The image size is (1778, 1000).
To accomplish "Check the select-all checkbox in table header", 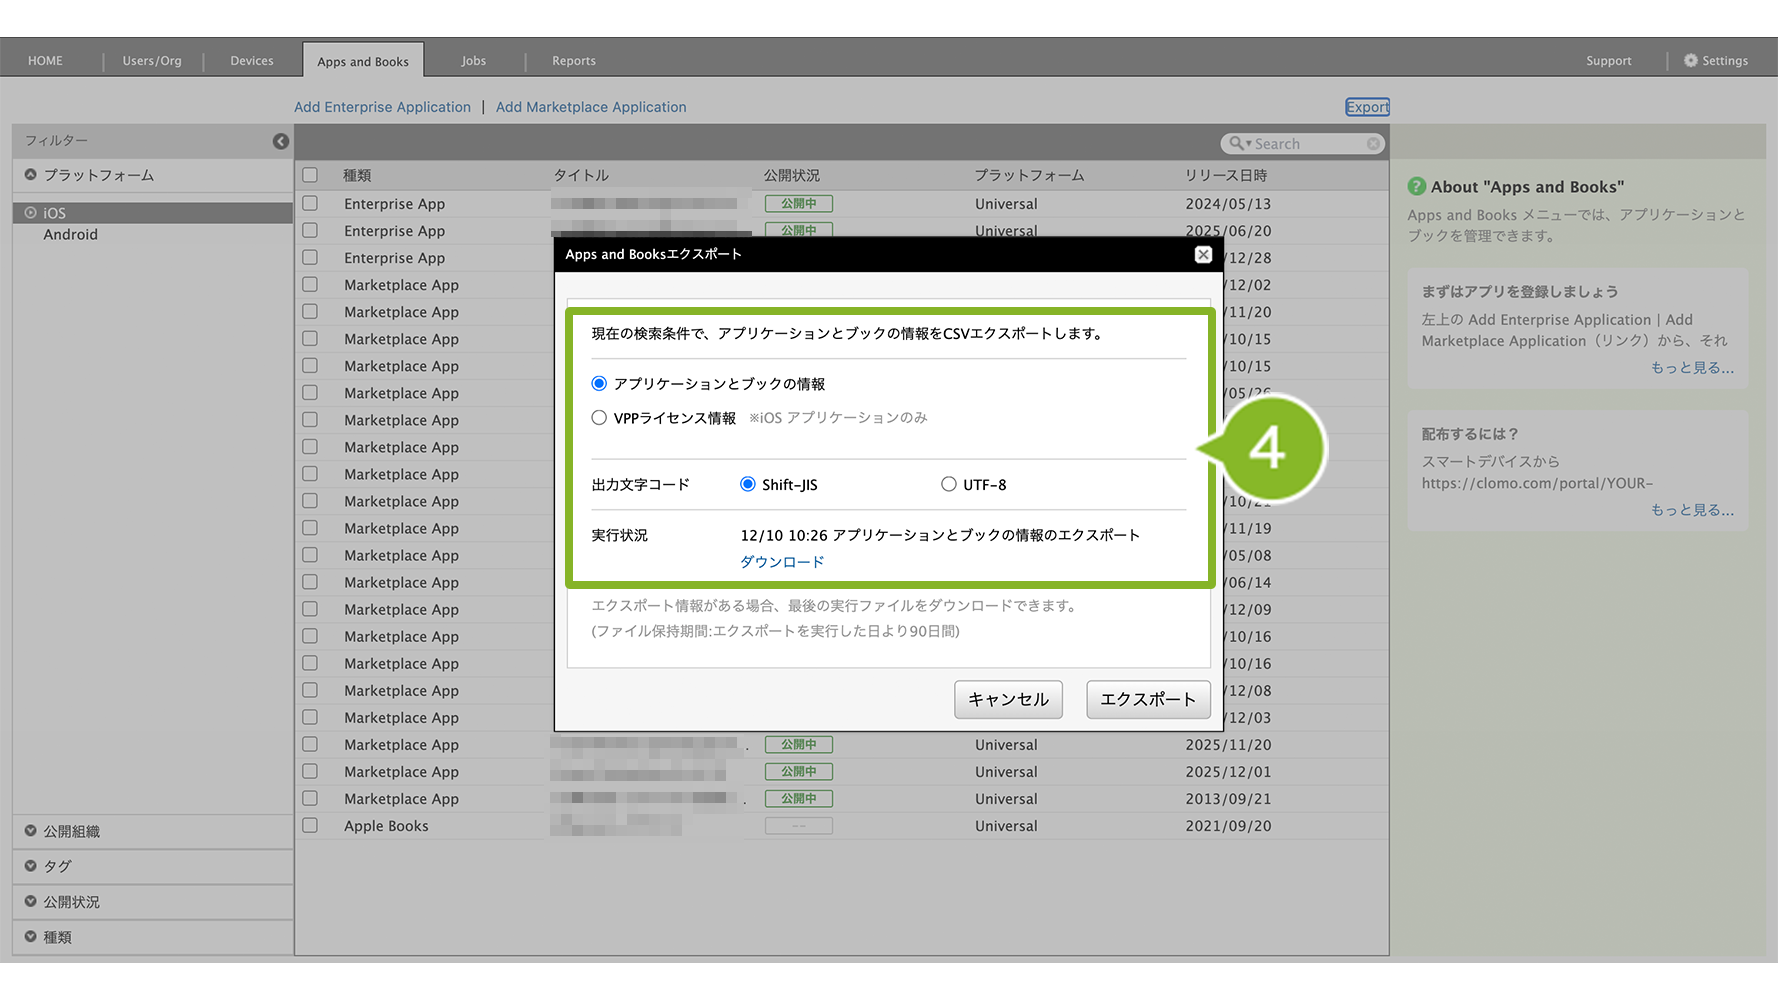I will click(310, 175).
